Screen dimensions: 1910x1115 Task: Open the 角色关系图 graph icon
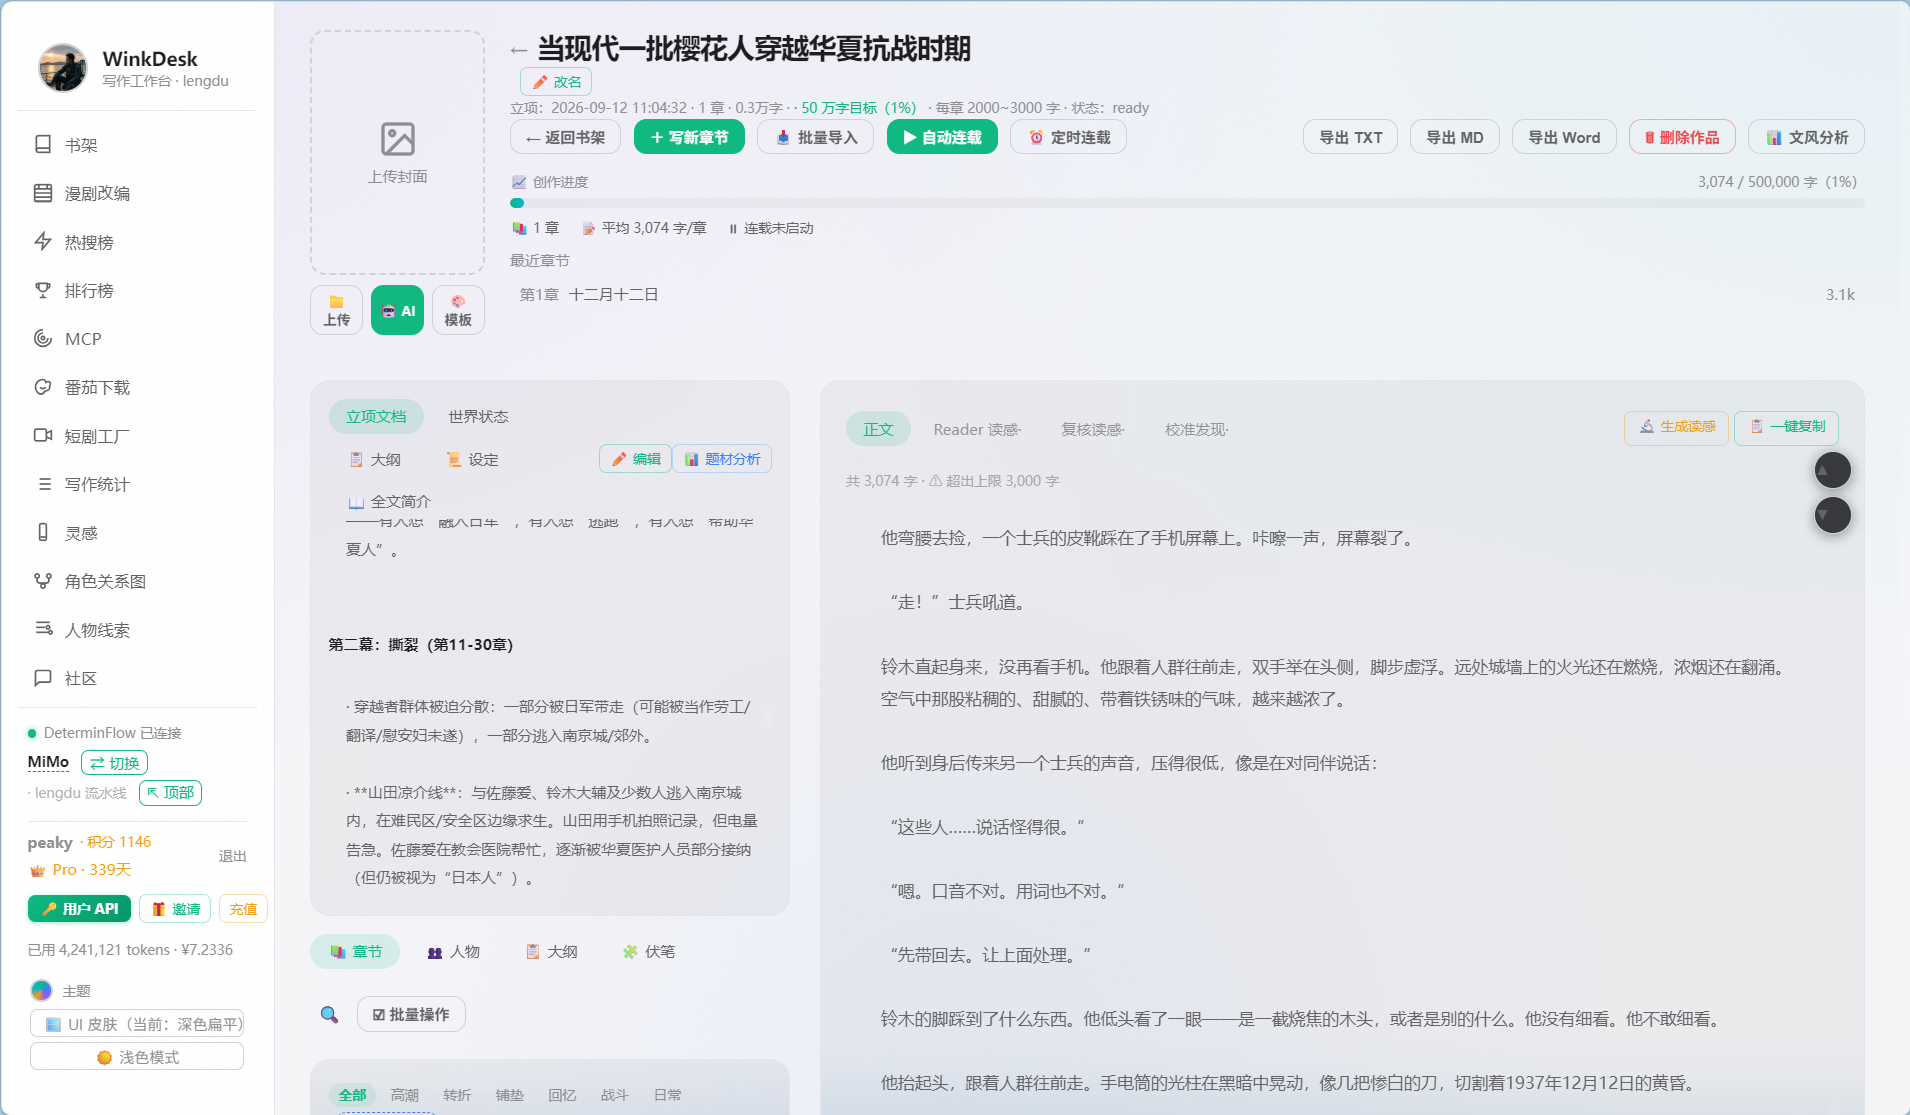(x=43, y=581)
